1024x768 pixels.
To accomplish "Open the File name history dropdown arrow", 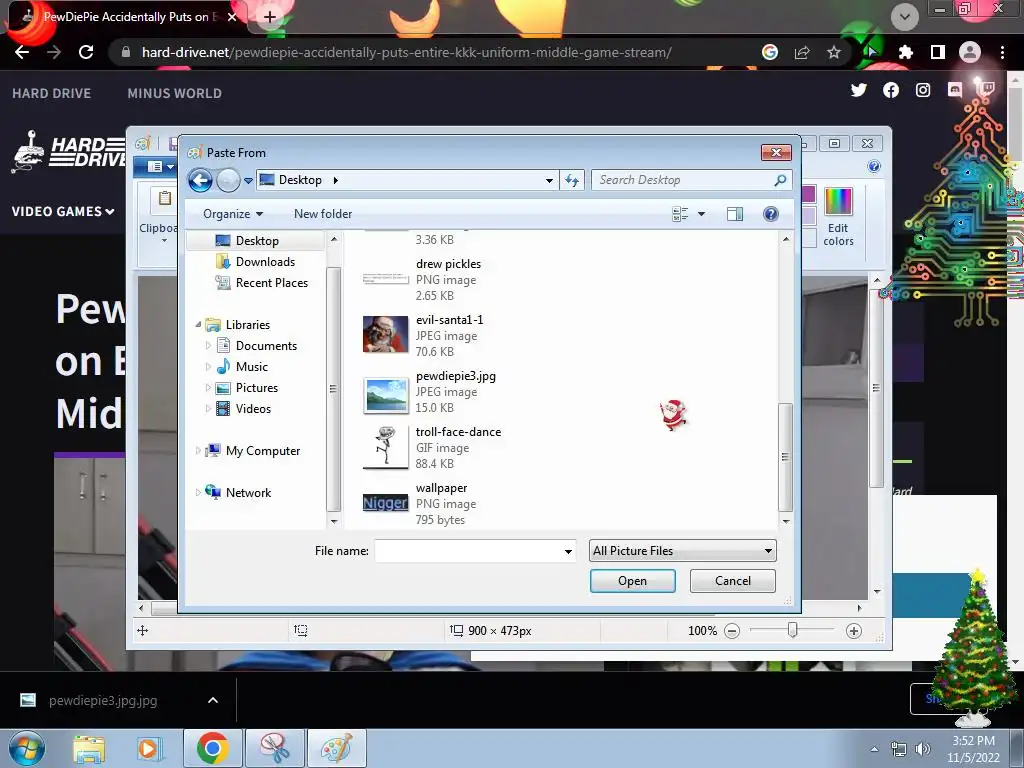I will pyautogui.click(x=568, y=551).
